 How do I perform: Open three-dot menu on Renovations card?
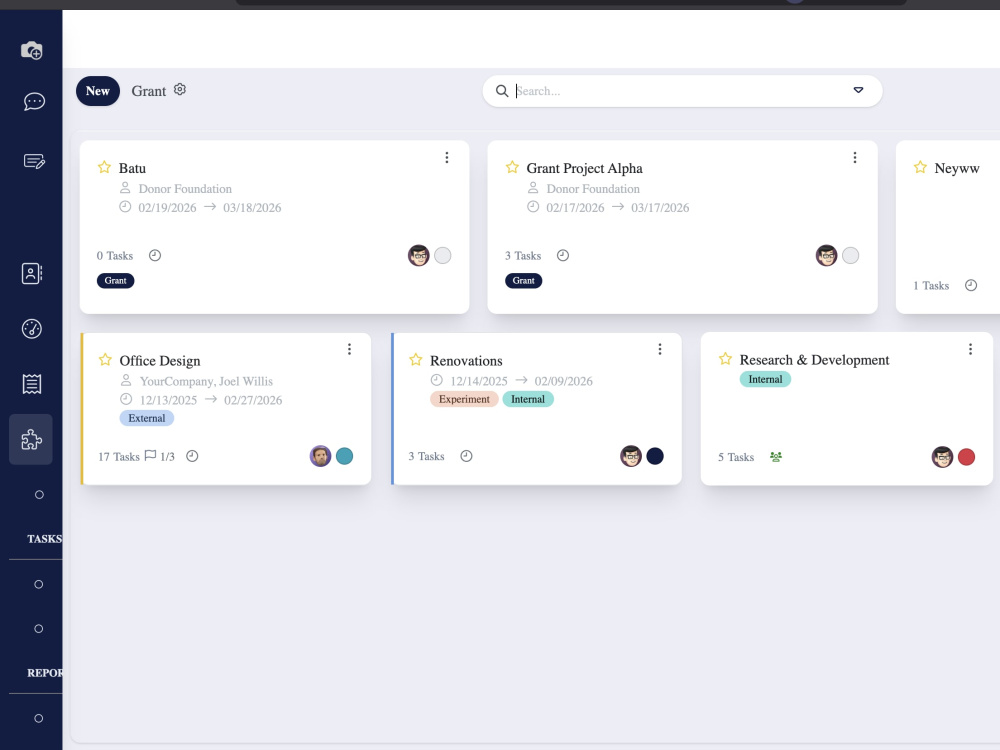point(660,349)
